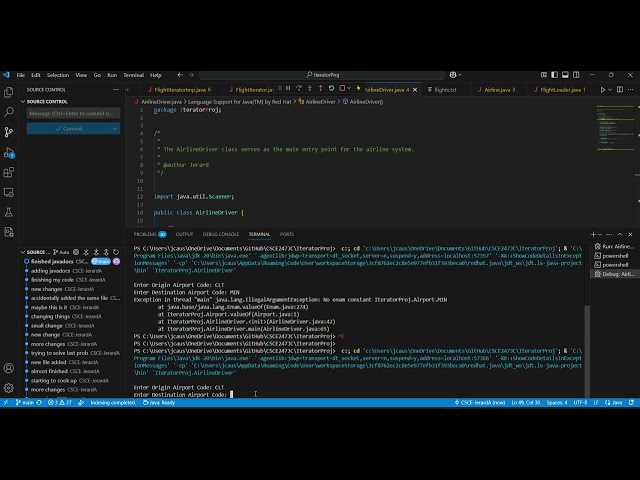Open the Copilot chat icon in title bar

[453, 75]
